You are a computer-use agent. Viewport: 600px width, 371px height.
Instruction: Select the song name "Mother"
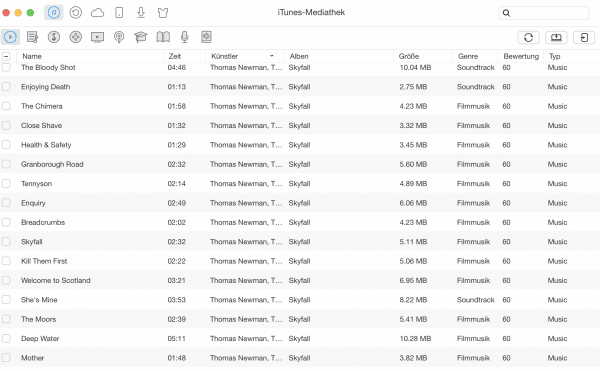click(x=33, y=358)
